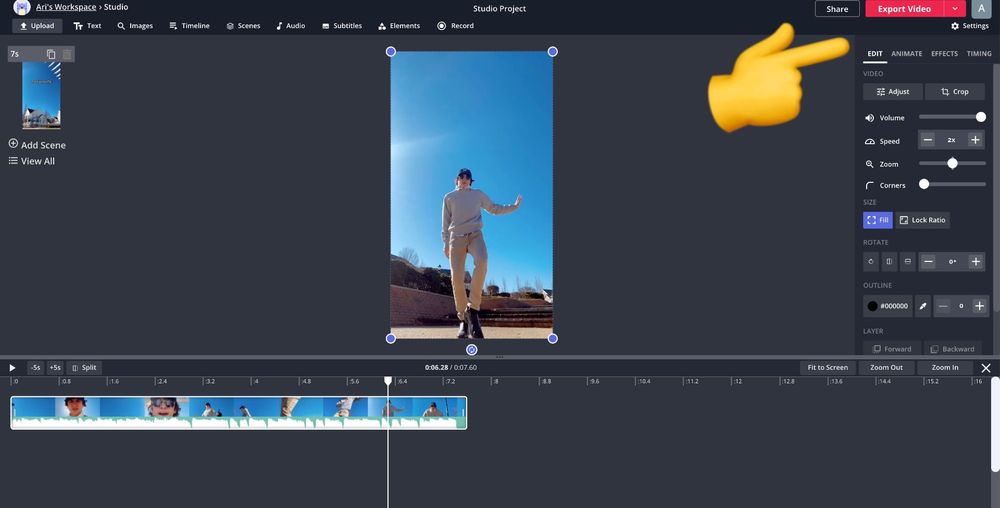Open the Ari's Workspace link
The height and width of the screenshot is (508, 1000).
click(66, 7)
